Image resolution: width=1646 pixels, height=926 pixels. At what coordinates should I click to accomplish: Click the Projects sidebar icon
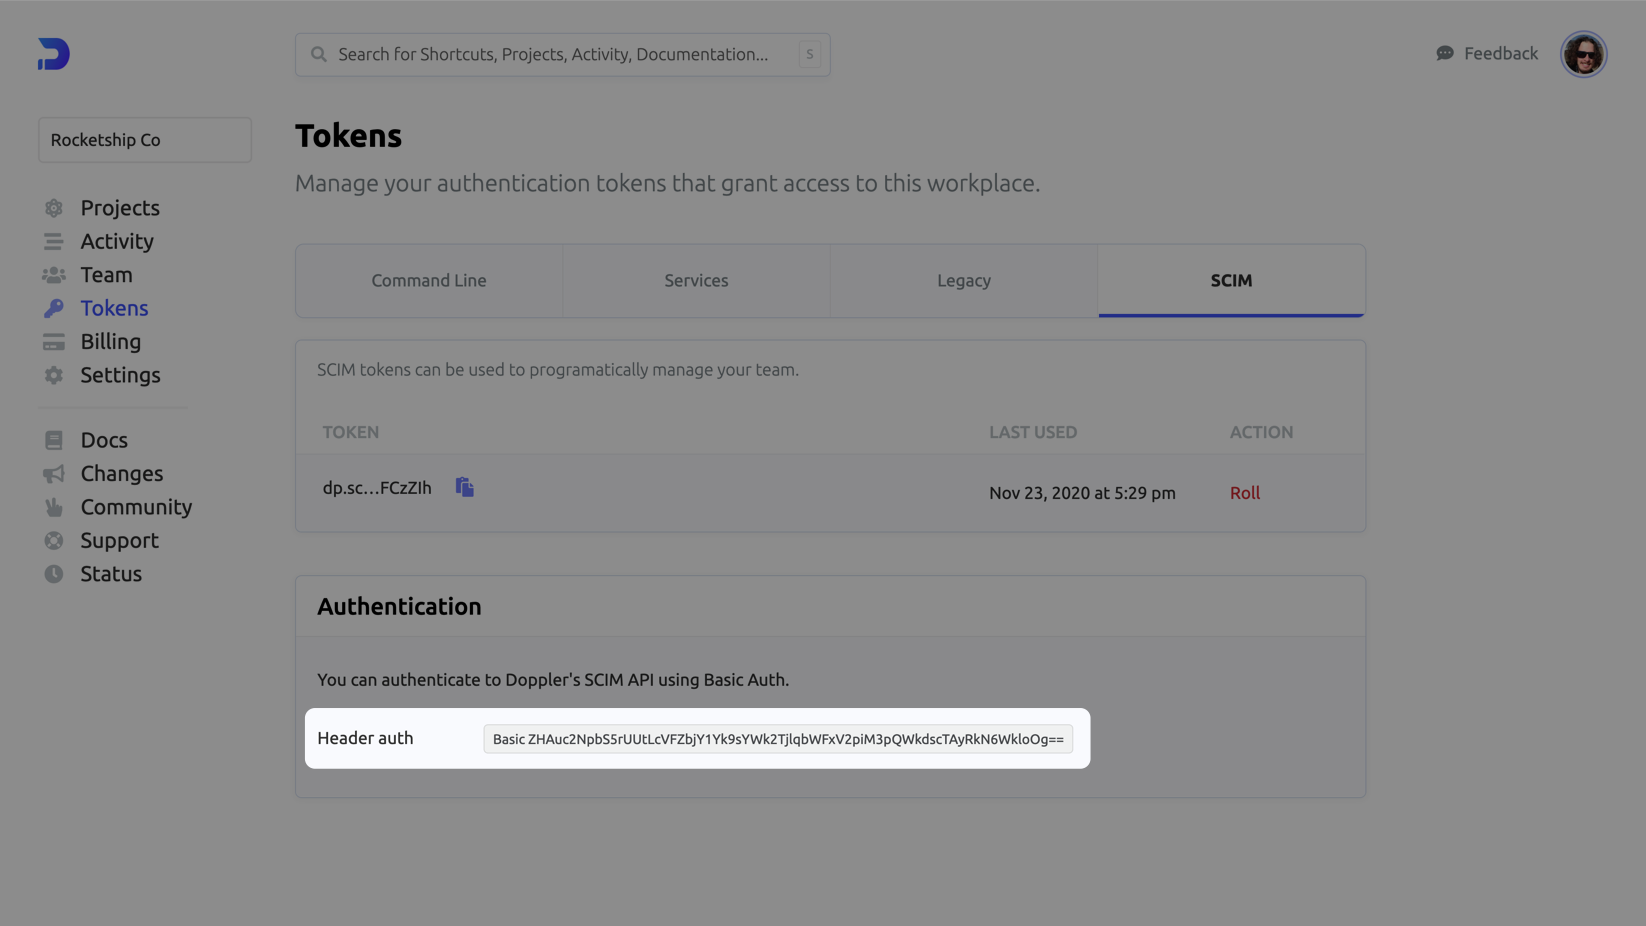click(x=54, y=208)
